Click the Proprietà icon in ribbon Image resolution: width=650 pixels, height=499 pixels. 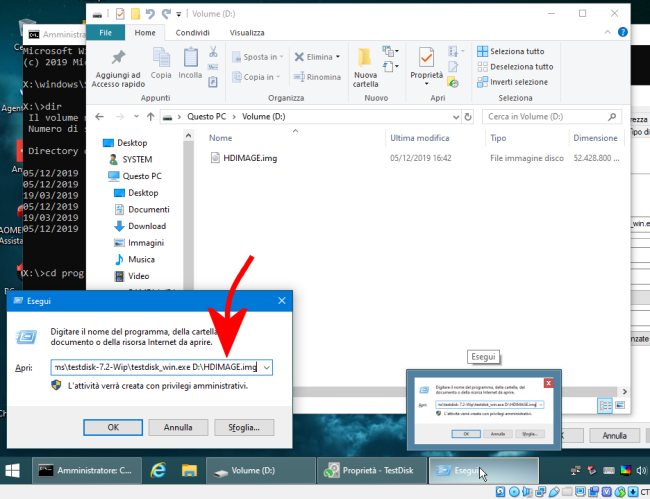point(426,57)
